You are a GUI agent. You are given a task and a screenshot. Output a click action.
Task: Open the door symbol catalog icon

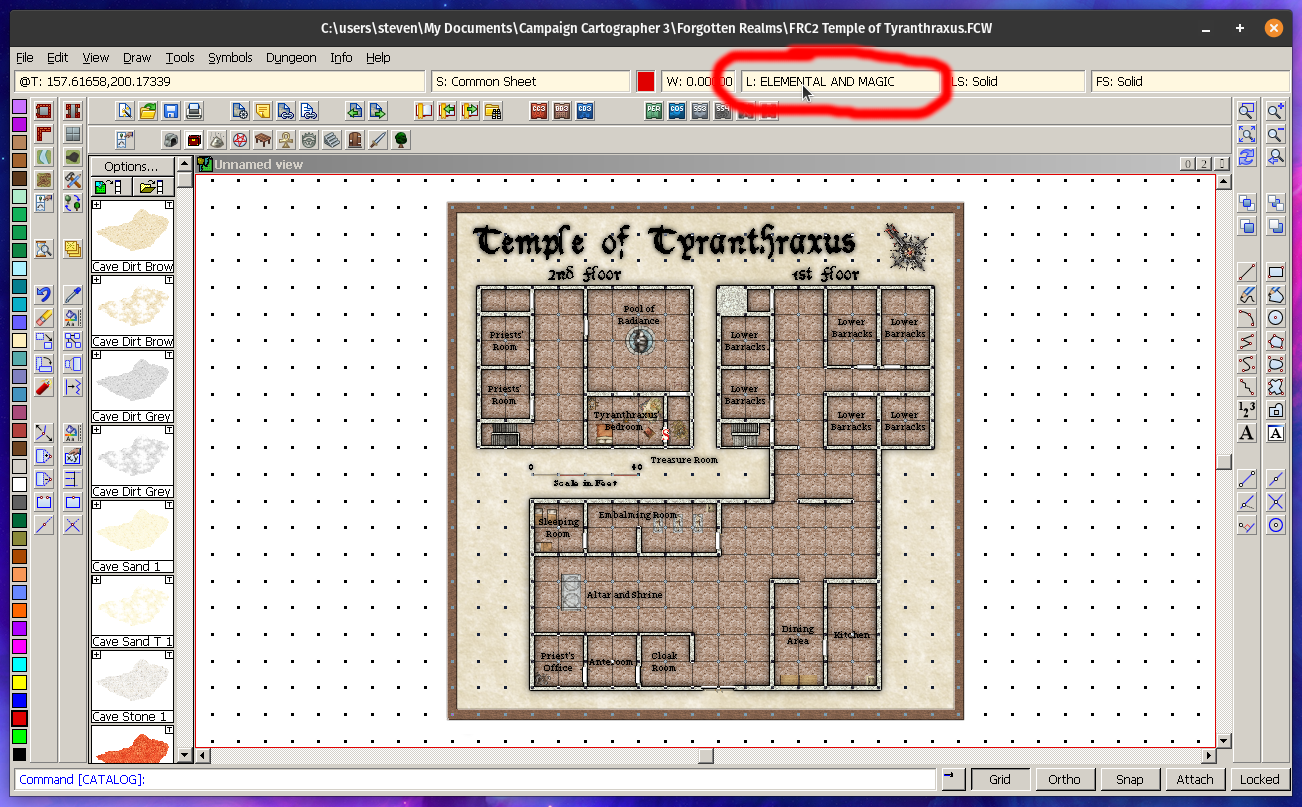click(x=355, y=140)
